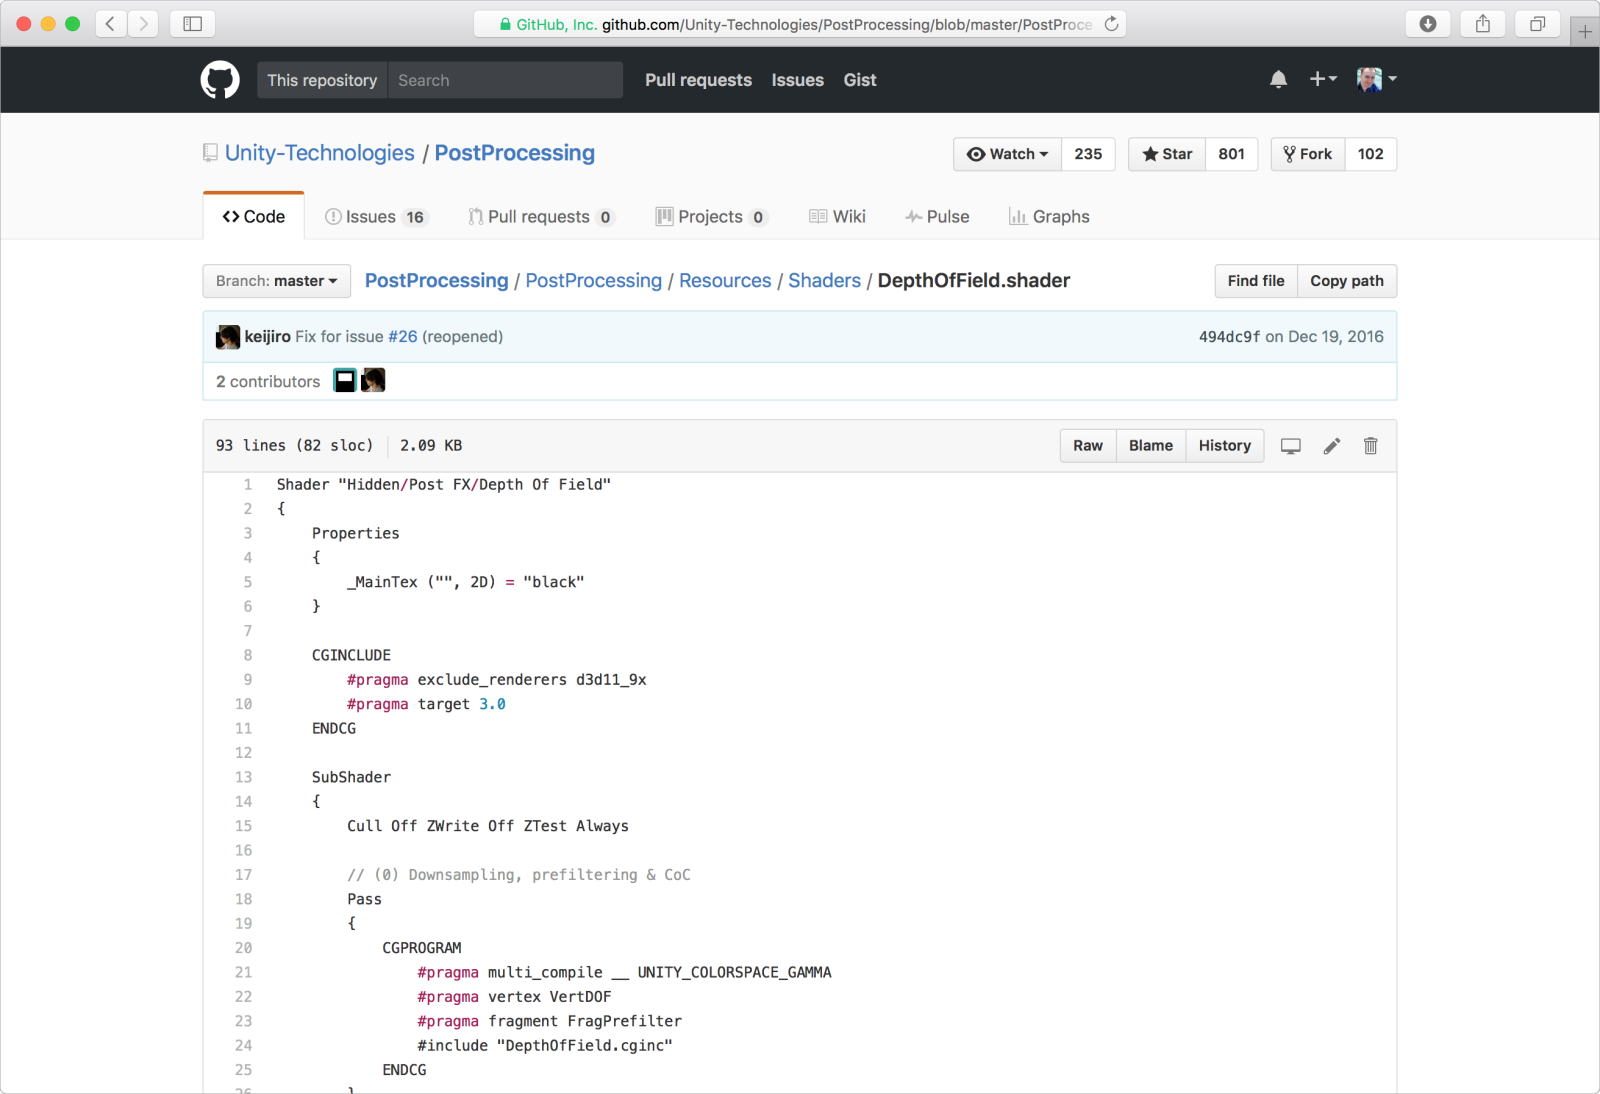Image resolution: width=1600 pixels, height=1094 pixels.
Task: Click the Safari forward arrow
Action: click(143, 24)
